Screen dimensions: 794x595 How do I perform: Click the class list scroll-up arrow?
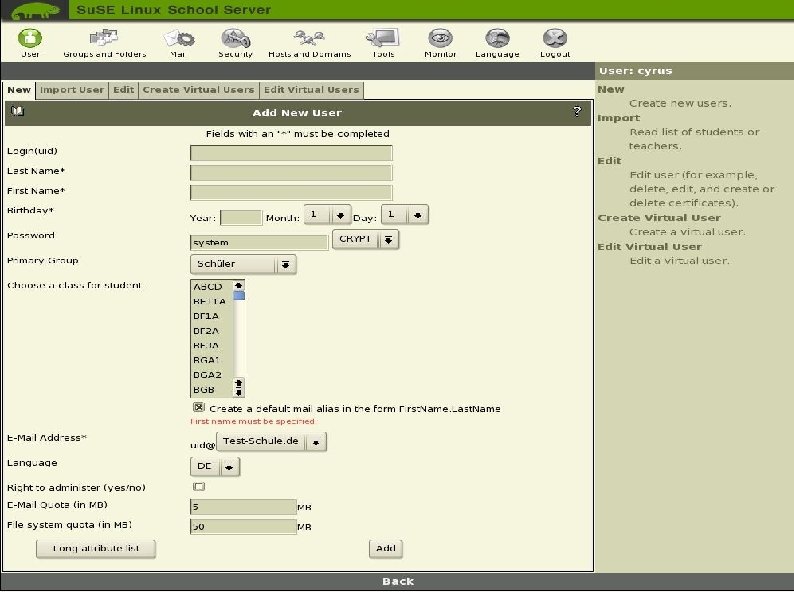point(239,286)
